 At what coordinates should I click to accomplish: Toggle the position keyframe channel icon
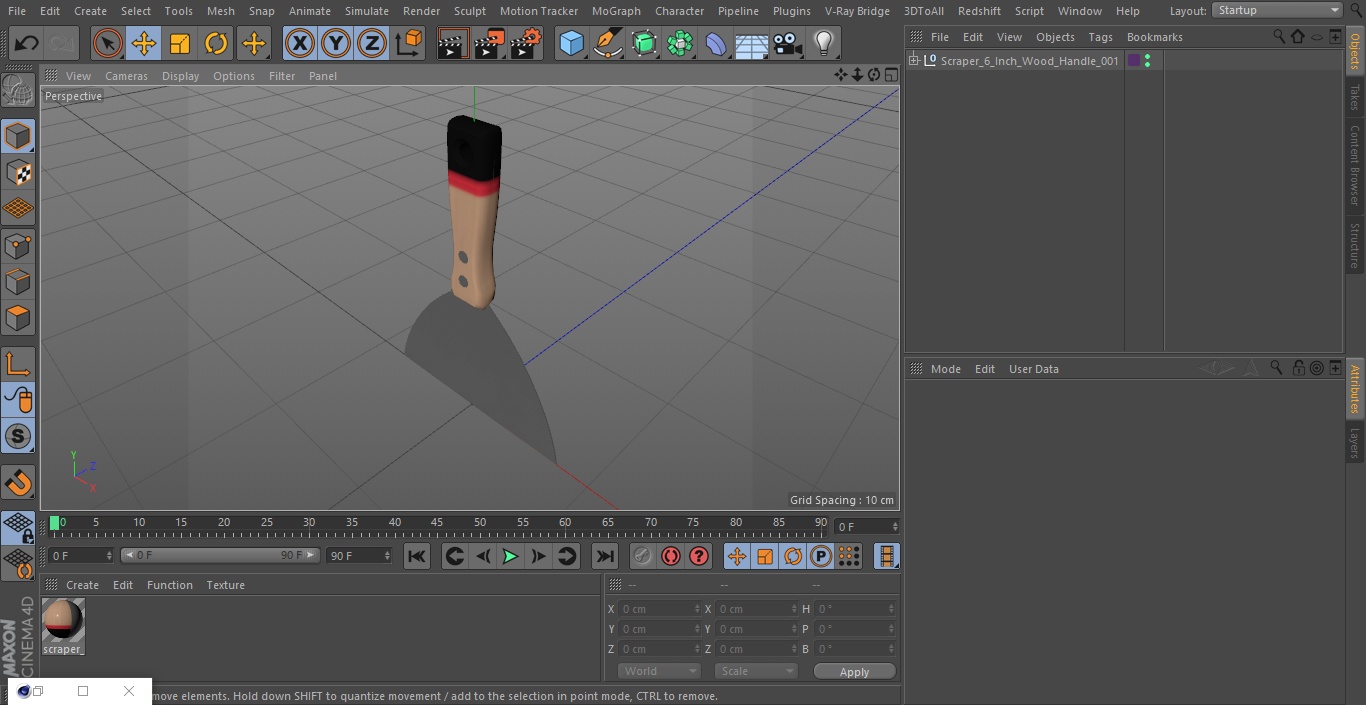tap(737, 556)
